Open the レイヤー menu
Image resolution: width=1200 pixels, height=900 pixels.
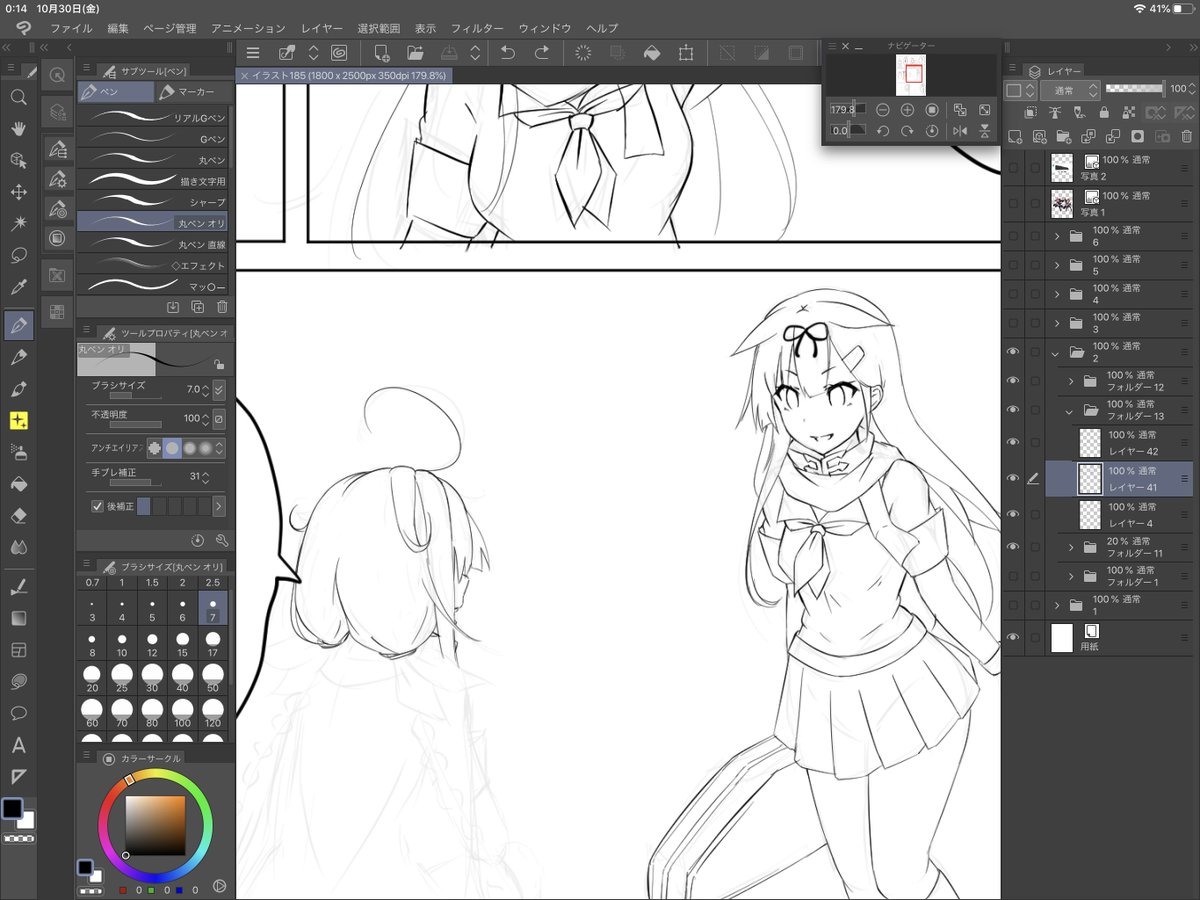321,28
